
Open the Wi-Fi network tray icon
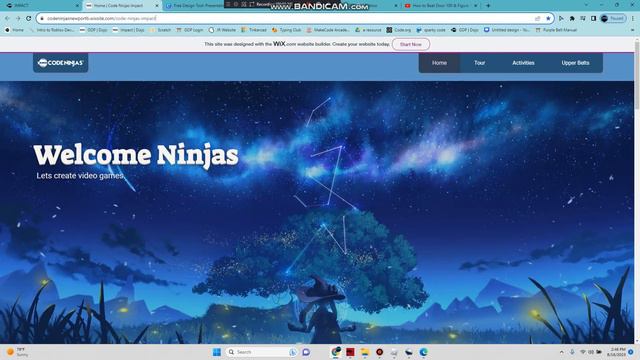(583, 352)
